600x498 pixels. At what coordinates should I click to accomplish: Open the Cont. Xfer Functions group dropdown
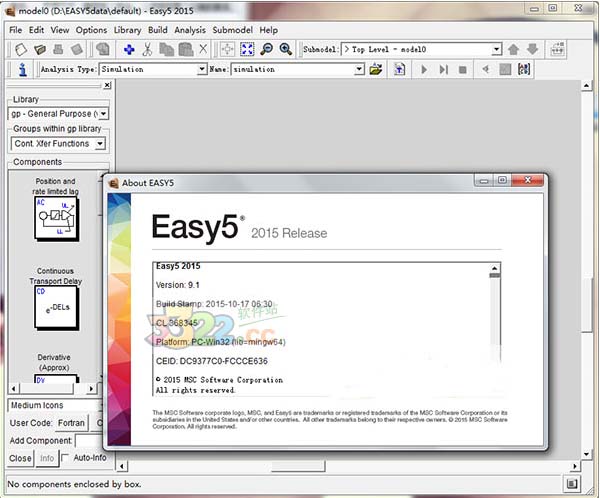[x=100, y=144]
